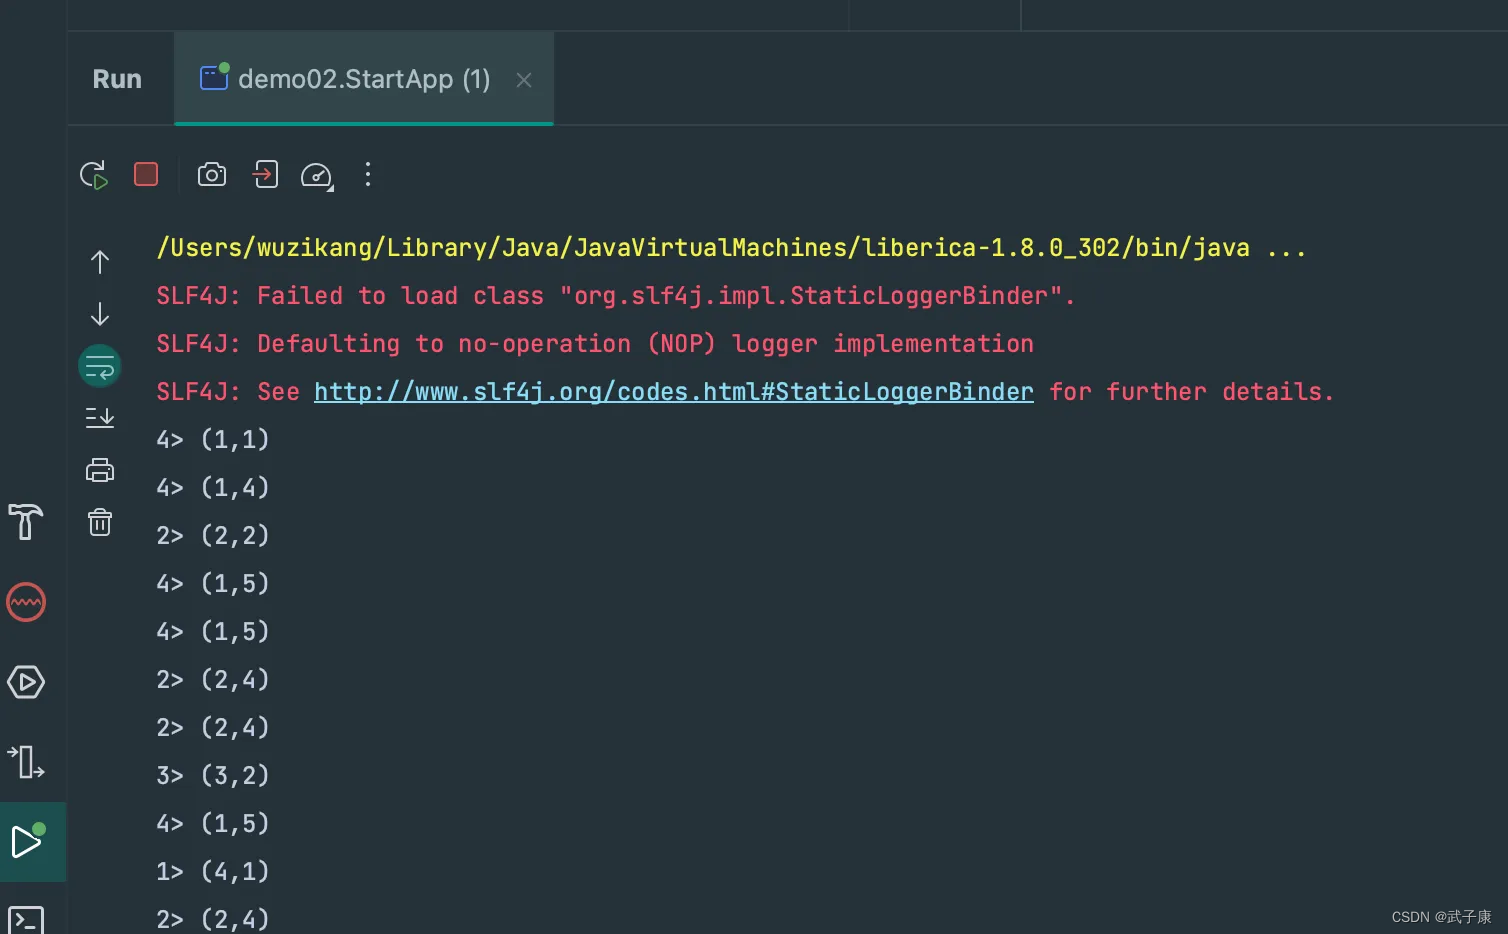Print the console output
This screenshot has height=934, width=1508.
pos(100,470)
